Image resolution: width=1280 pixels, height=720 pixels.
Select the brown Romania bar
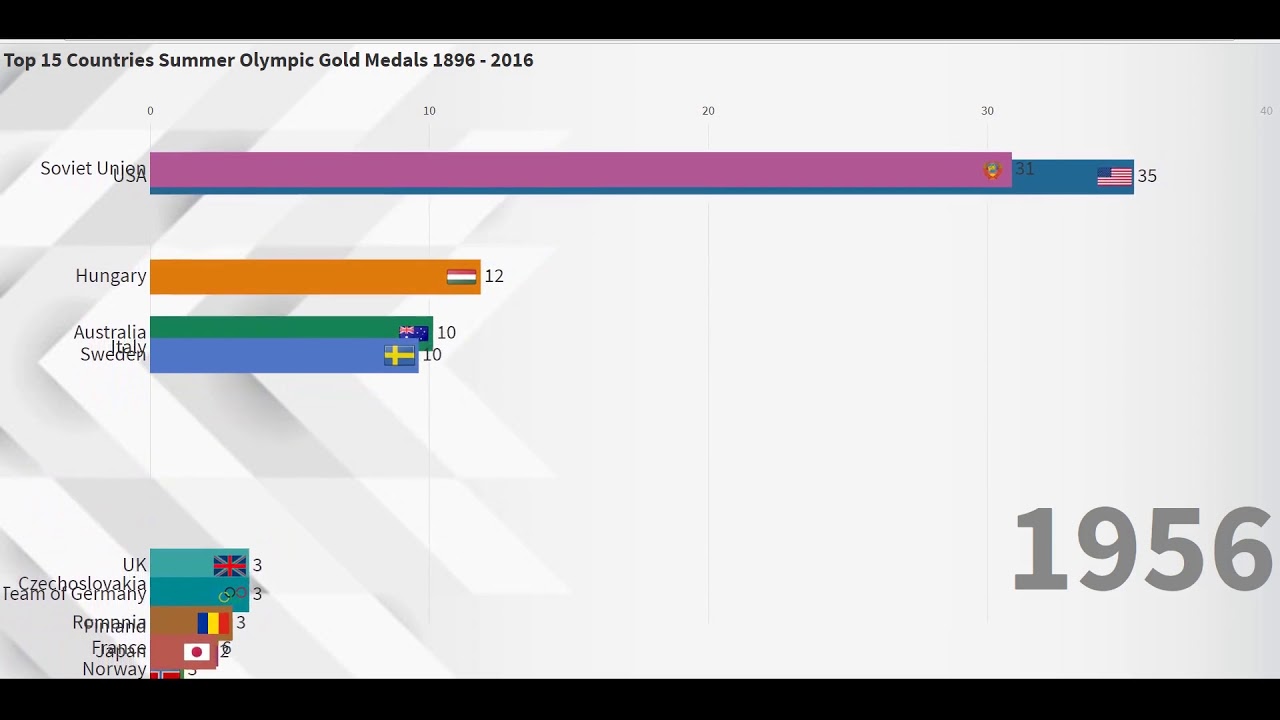(191, 624)
